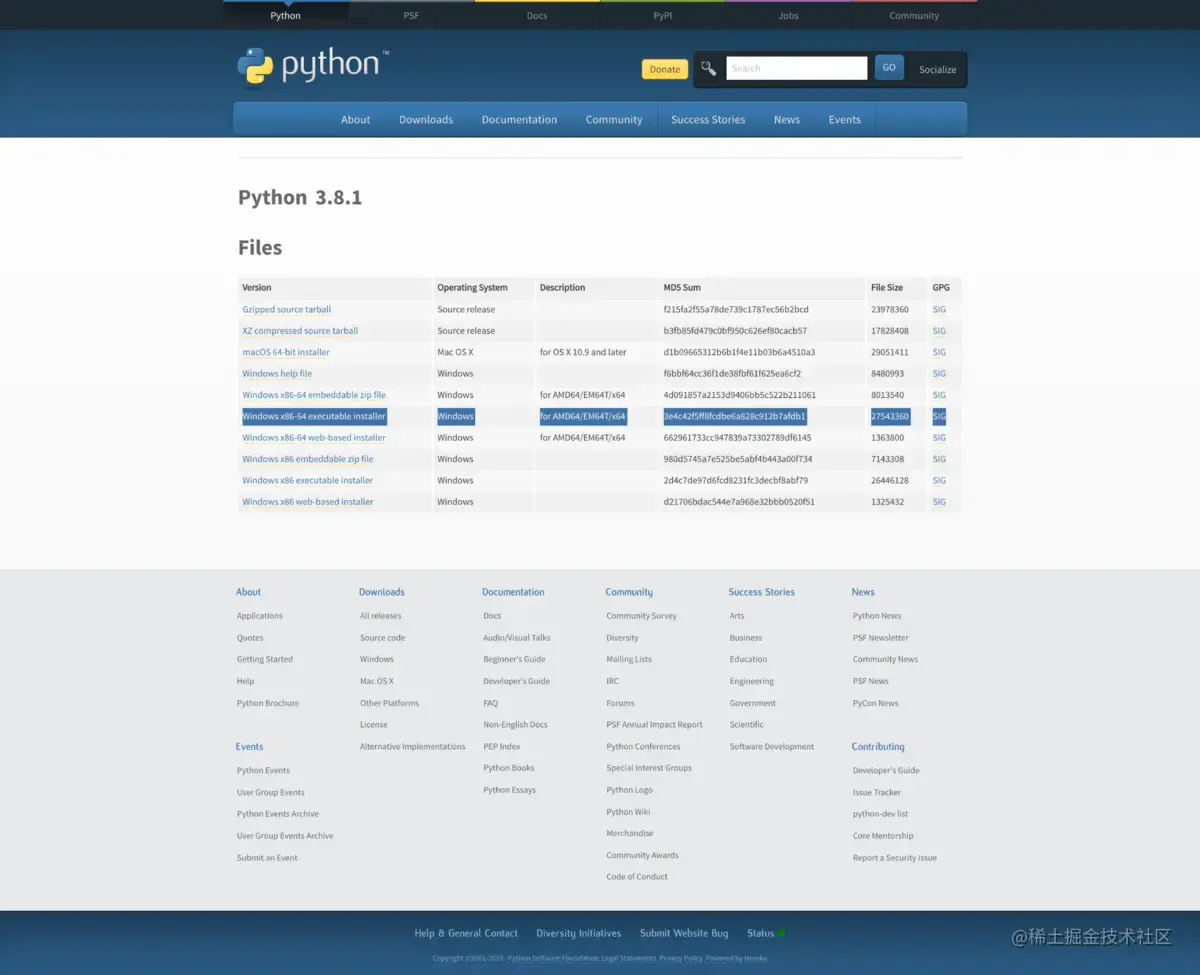Open the footer Applications link

click(x=260, y=616)
